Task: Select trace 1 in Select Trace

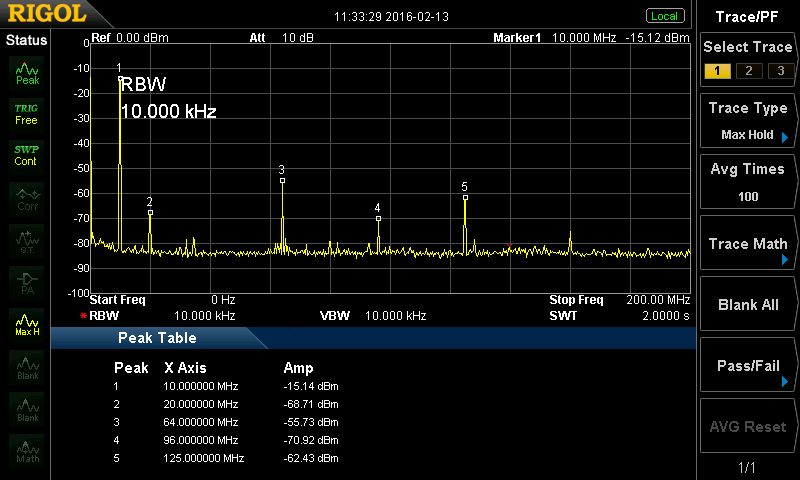Action: pyautogui.click(x=716, y=70)
